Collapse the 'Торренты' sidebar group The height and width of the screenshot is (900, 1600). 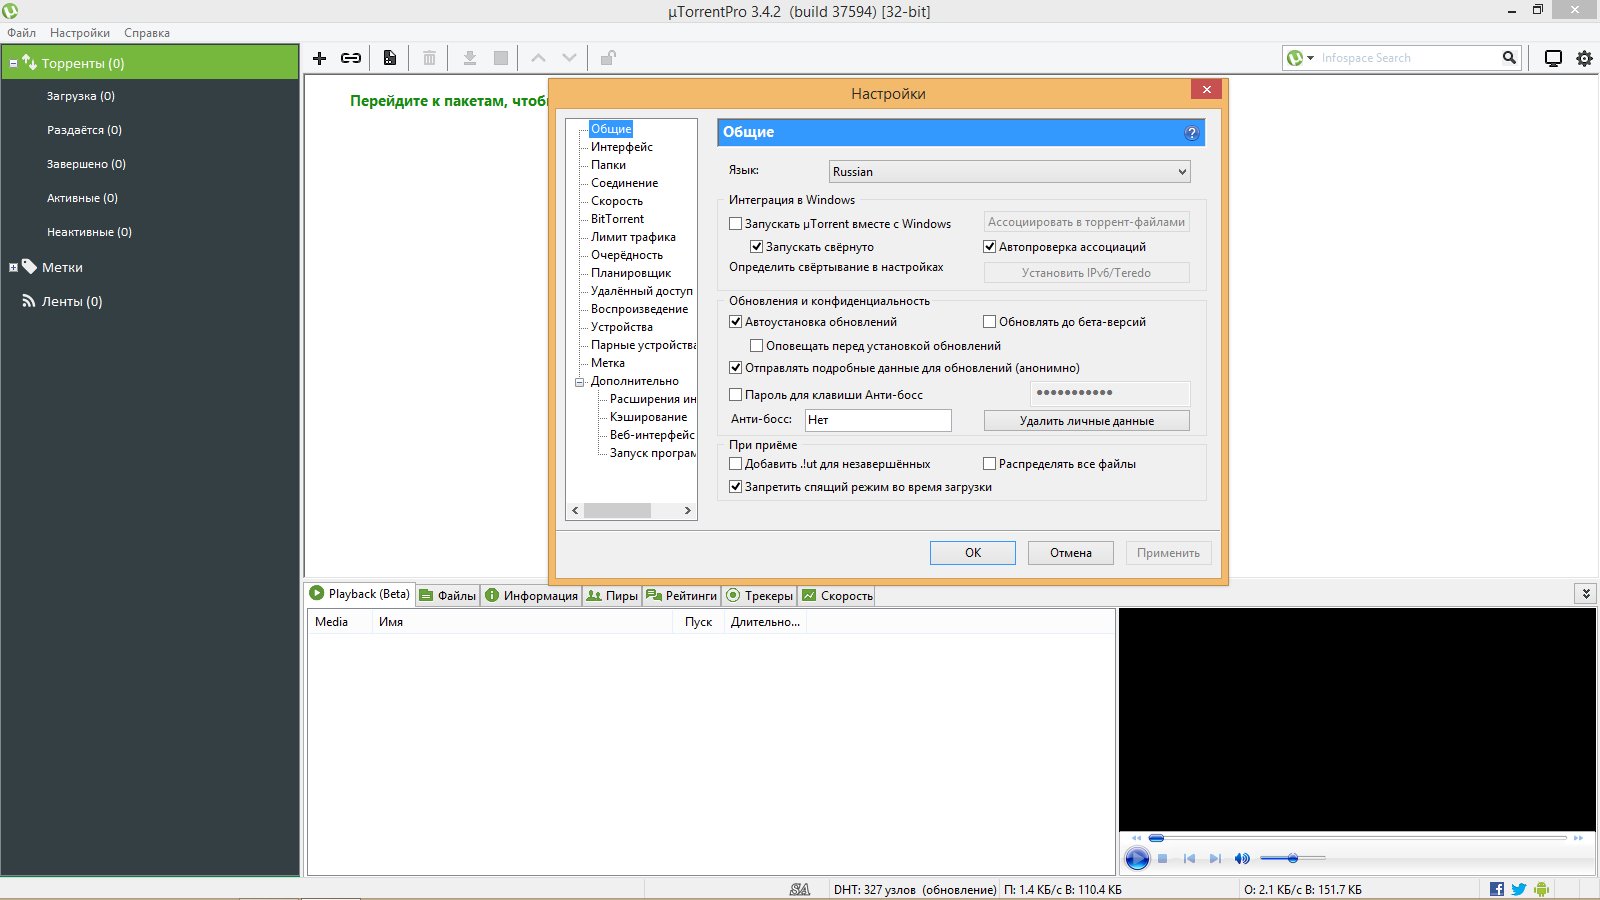click(x=13, y=63)
